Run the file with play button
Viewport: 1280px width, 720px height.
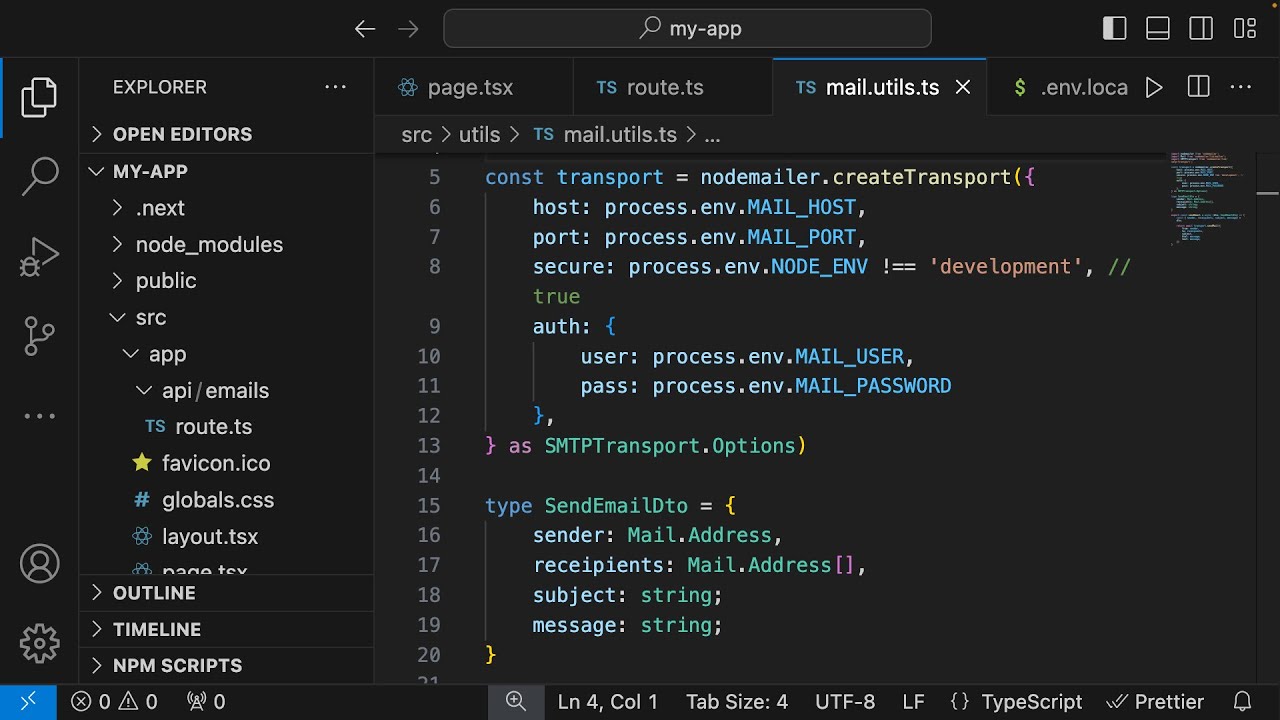(1154, 87)
